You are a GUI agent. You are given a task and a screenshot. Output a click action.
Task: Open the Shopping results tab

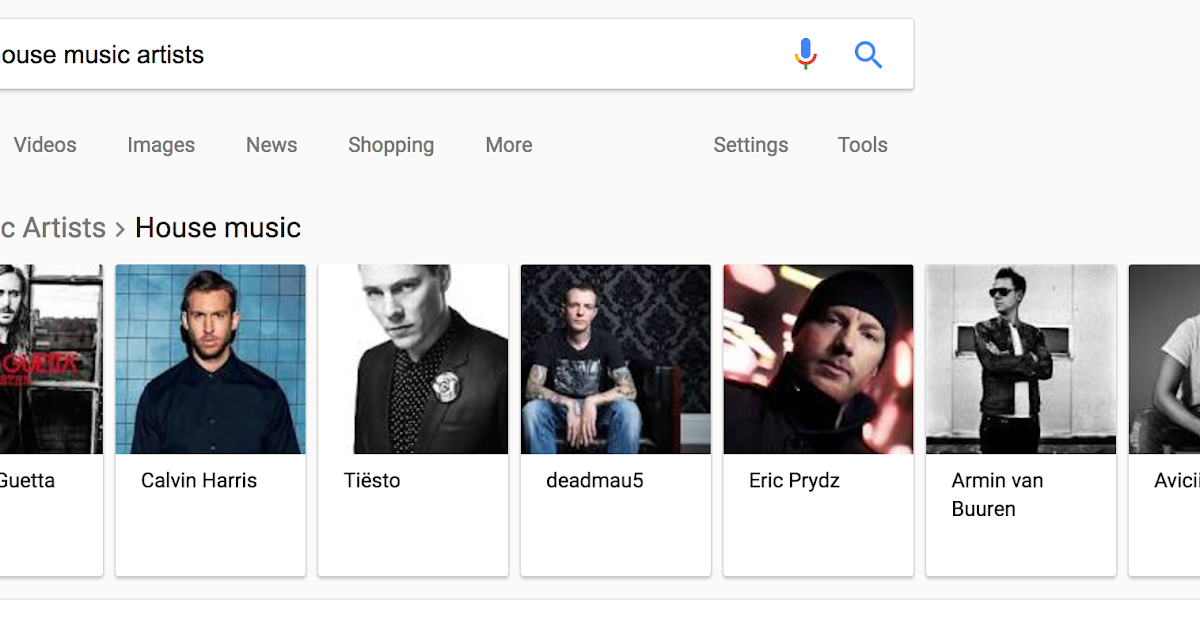391,145
